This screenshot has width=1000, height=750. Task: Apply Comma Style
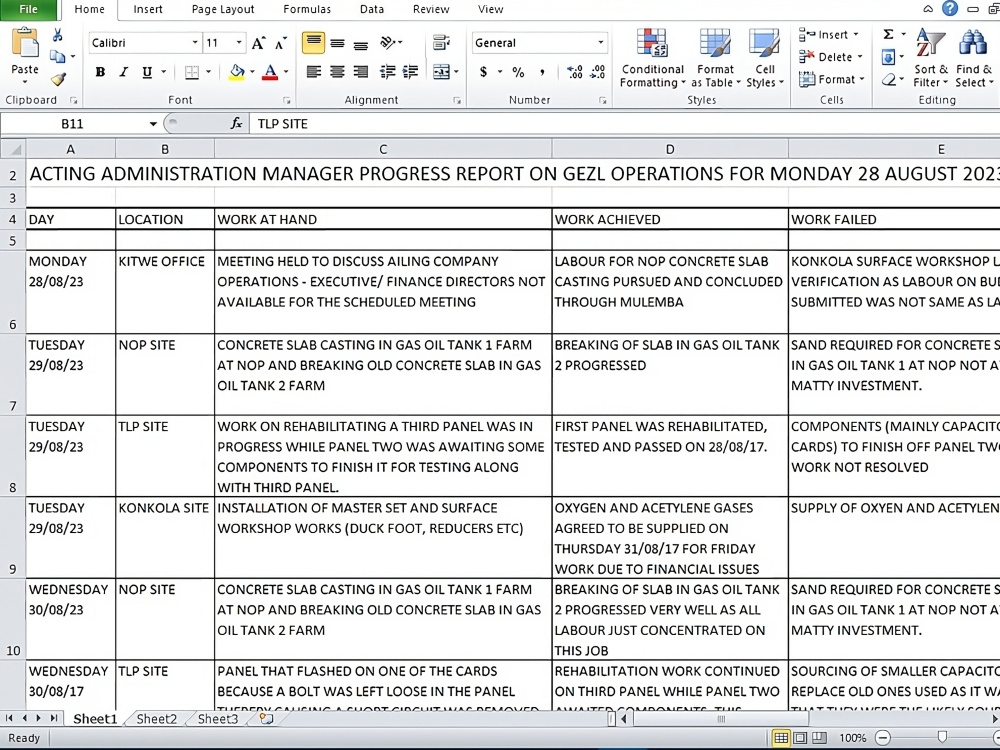[x=542, y=72]
